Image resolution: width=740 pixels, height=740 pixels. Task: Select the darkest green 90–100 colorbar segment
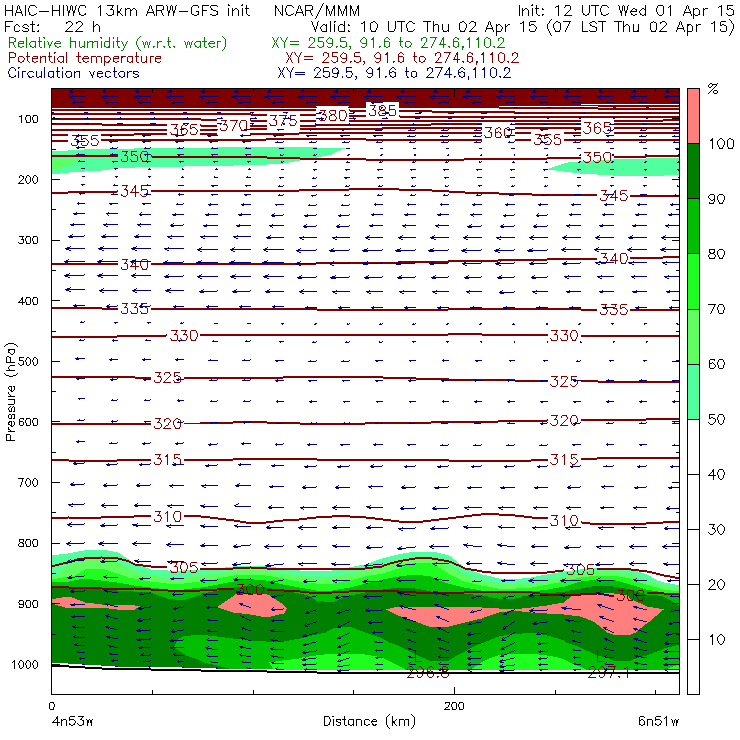click(693, 171)
